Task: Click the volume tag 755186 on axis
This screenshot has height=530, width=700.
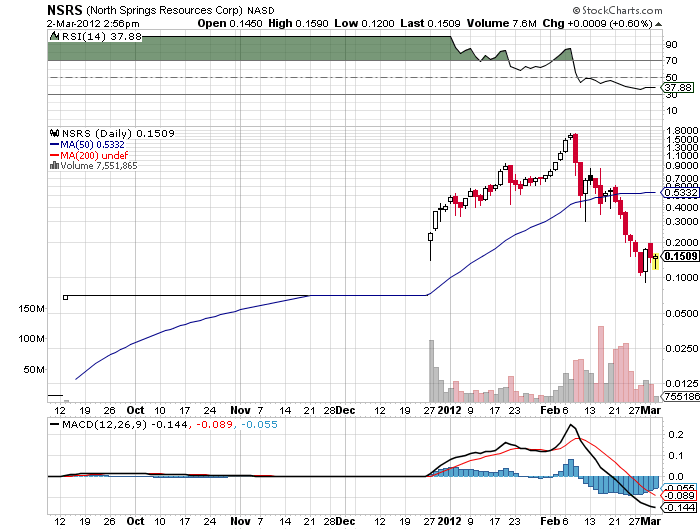Action: (680, 396)
